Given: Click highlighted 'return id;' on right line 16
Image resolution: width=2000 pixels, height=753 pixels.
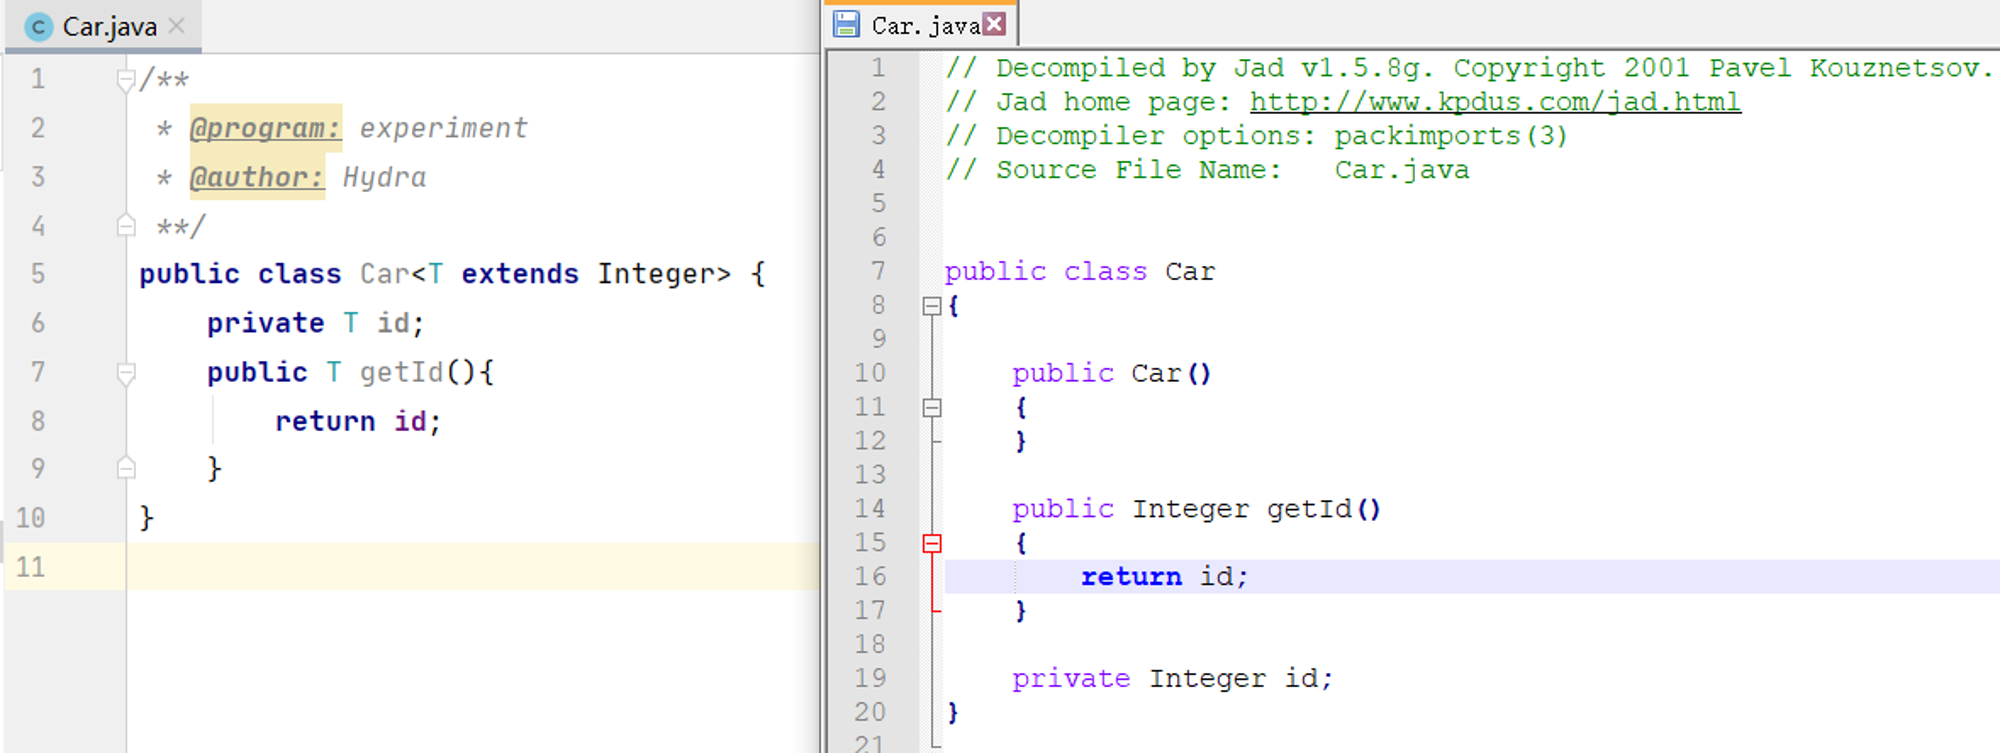Looking at the screenshot, I should (x=1164, y=577).
